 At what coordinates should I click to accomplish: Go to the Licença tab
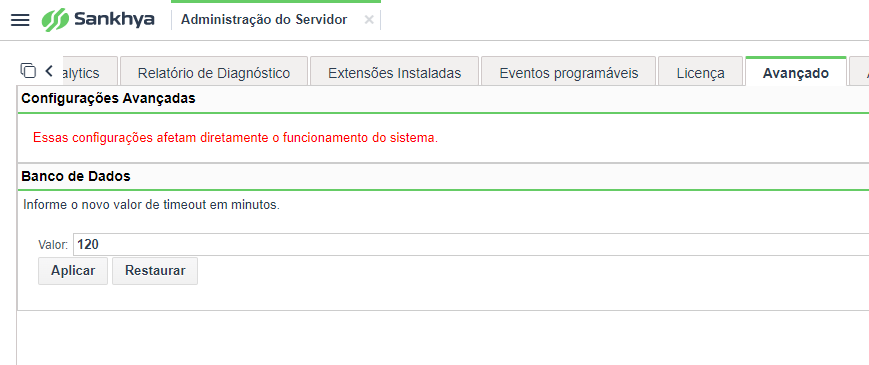point(701,71)
